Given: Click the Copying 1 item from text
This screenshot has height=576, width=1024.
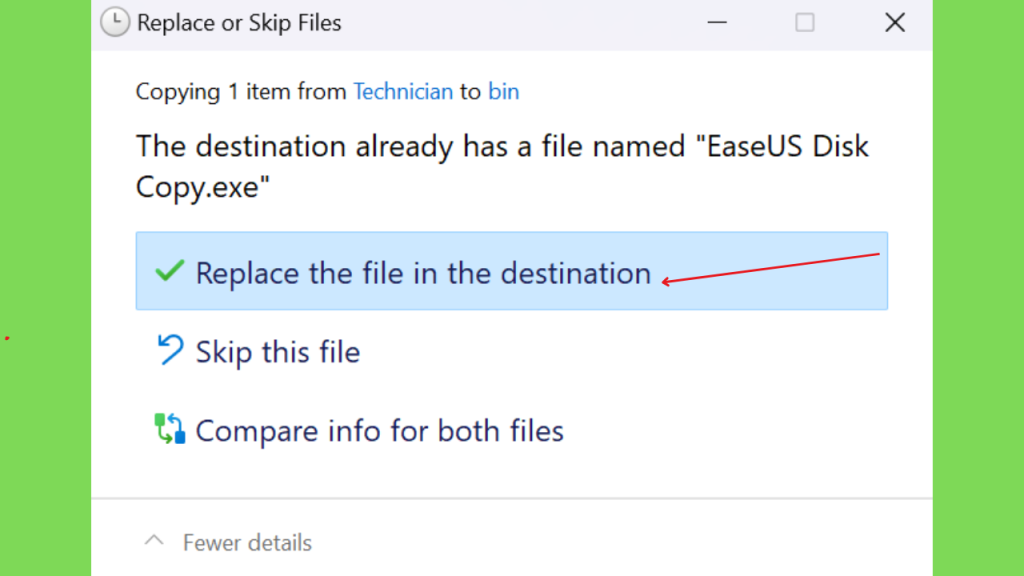Looking at the screenshot, I should [x=241, y=91].
